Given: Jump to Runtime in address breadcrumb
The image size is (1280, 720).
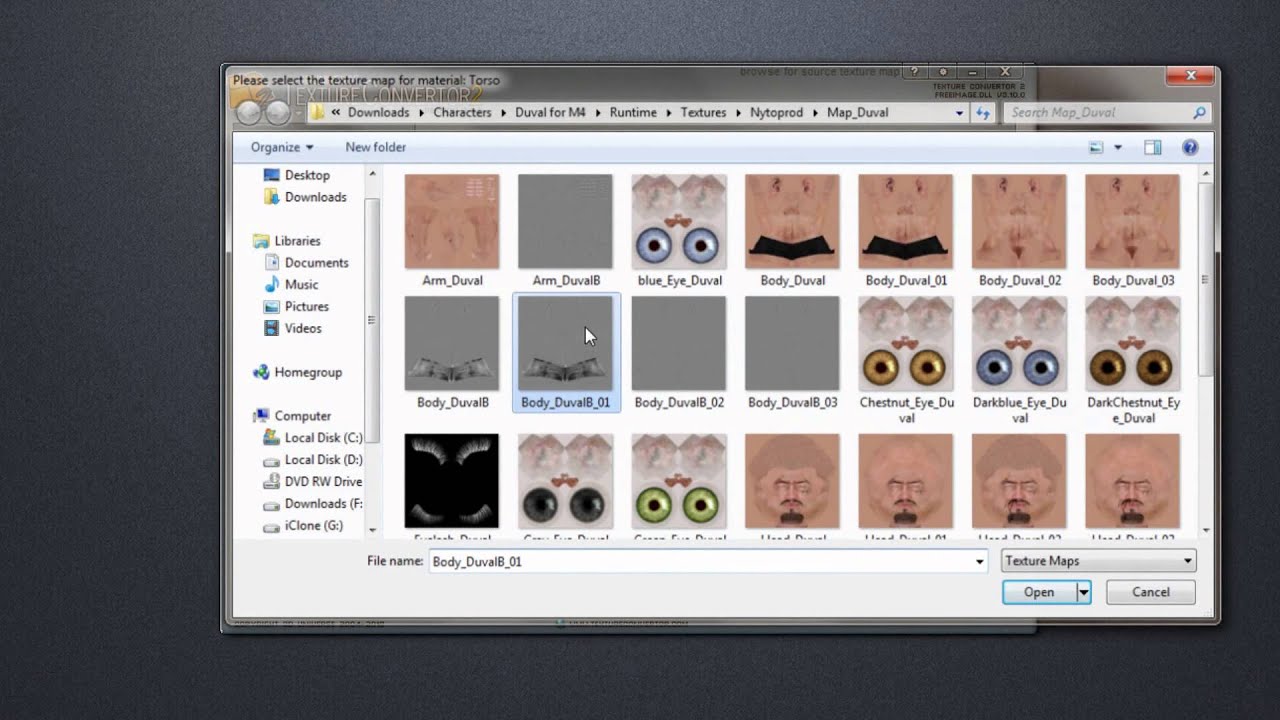Looking at the screenshot, I should pos(633,113).
